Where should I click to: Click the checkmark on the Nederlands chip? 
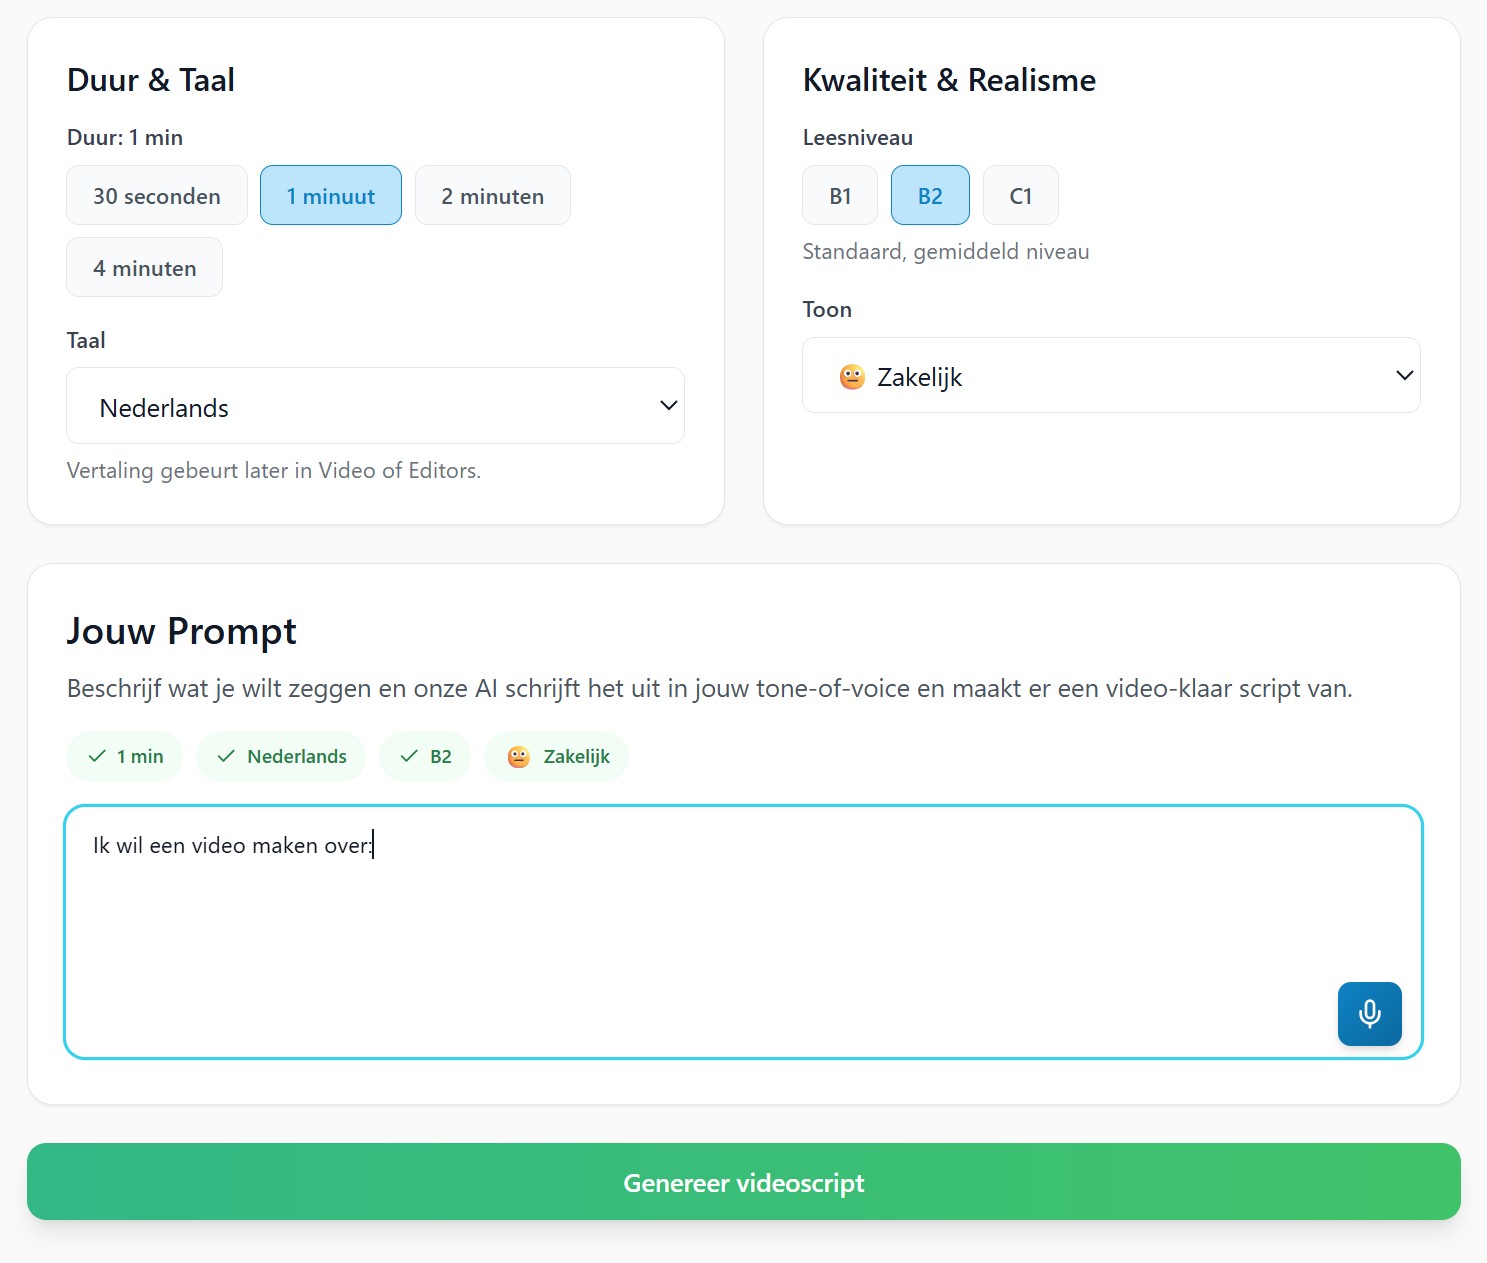(x=227, y=757)
